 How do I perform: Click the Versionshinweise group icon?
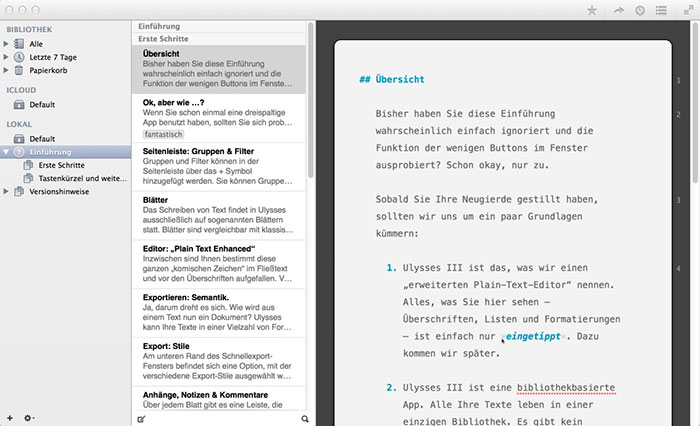tap(19, 191)
